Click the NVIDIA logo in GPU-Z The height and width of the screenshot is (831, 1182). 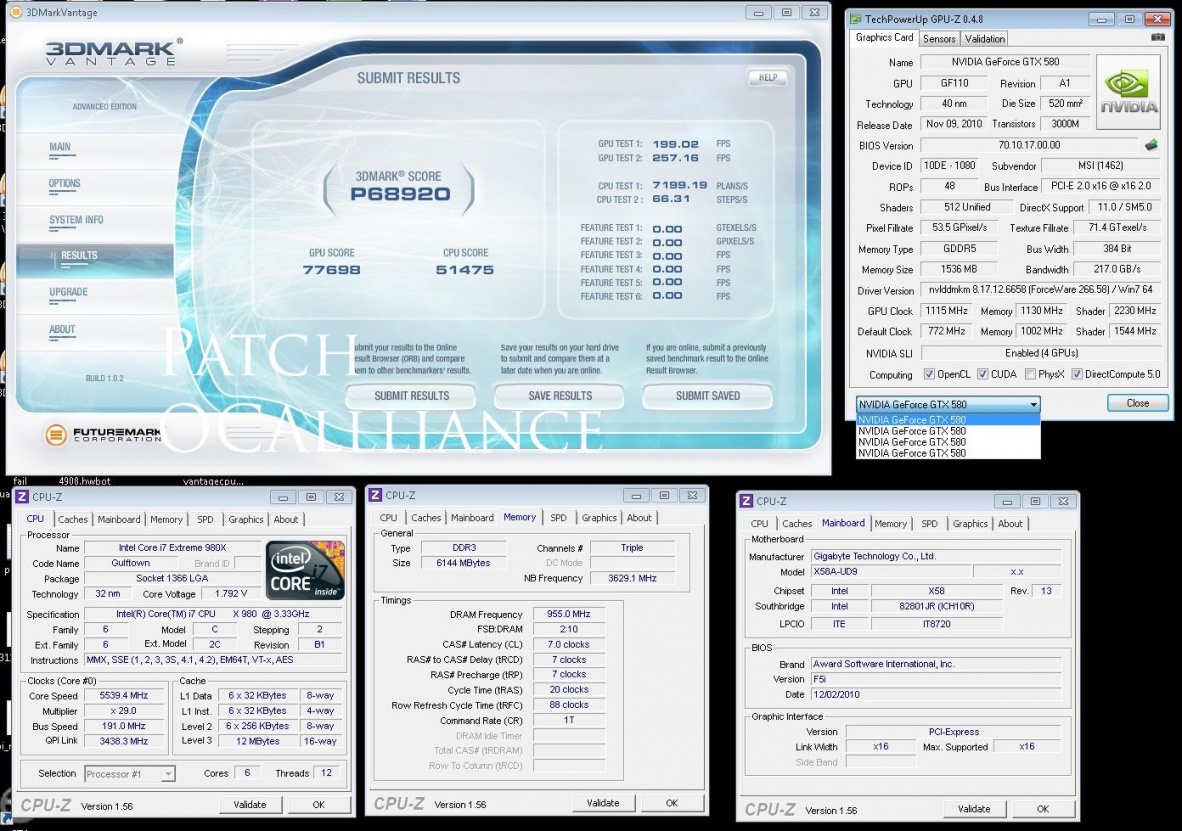[1128, 92]
